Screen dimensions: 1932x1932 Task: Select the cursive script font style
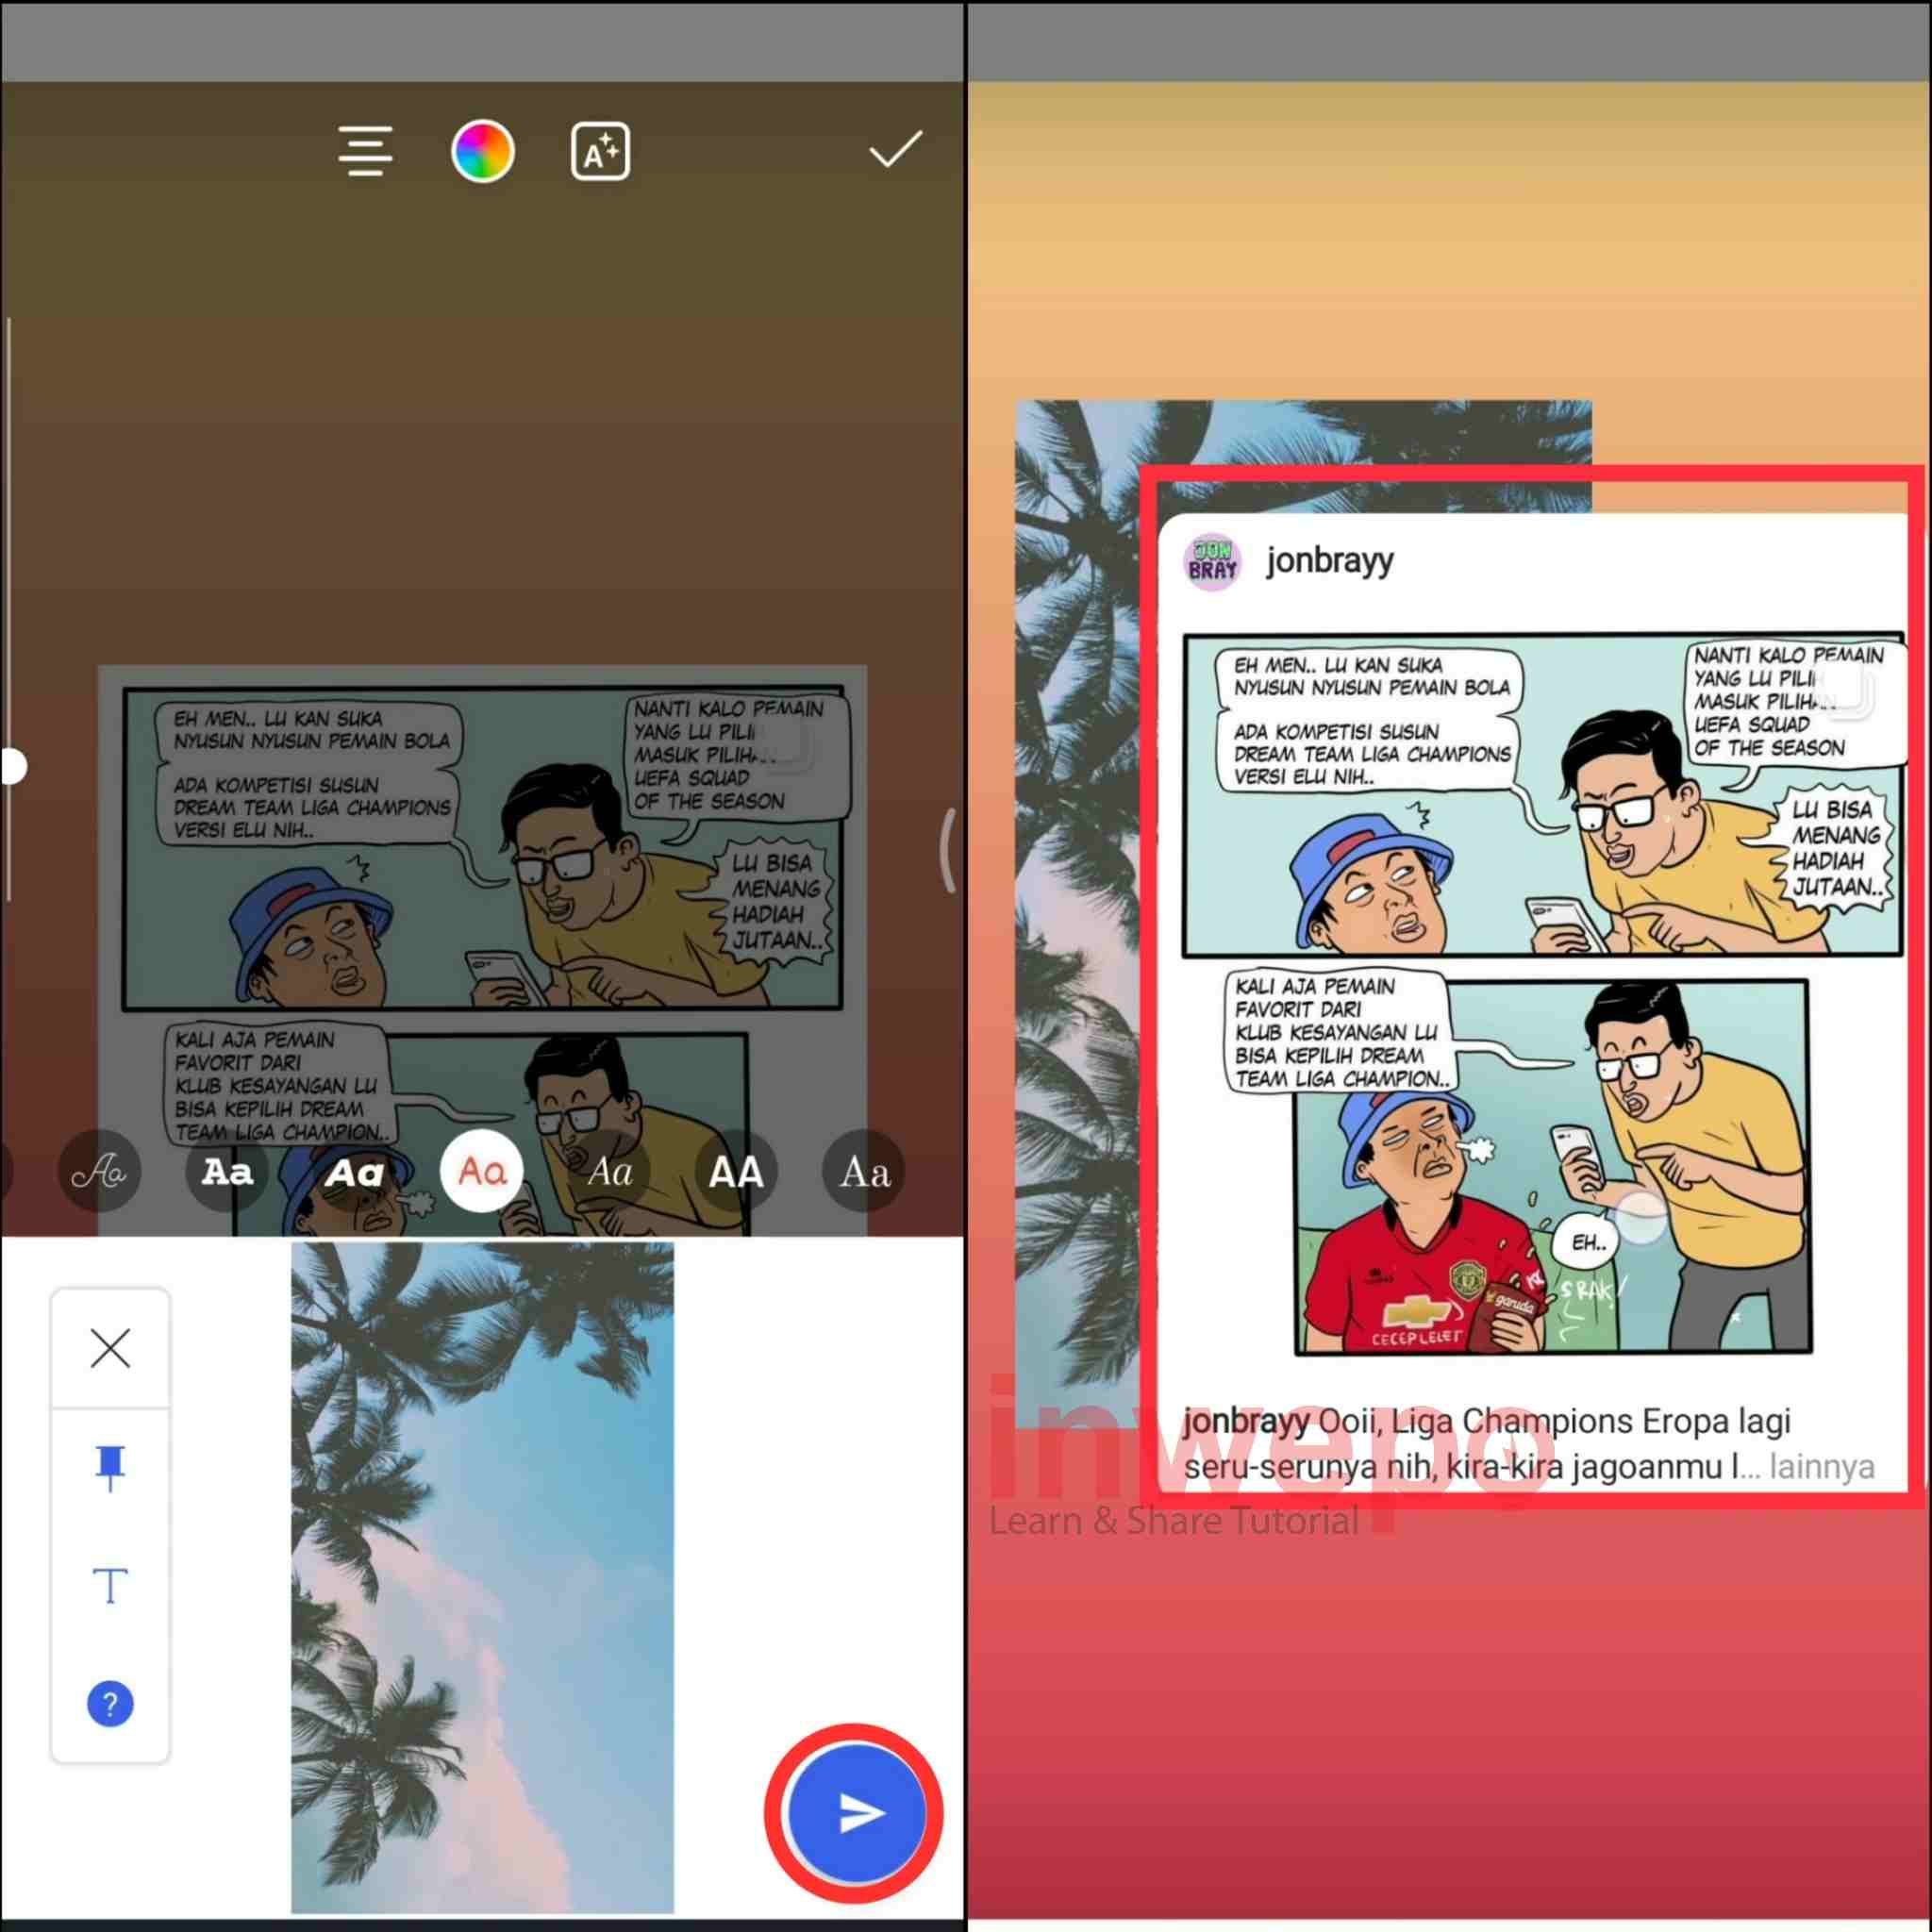point(99,1171)
